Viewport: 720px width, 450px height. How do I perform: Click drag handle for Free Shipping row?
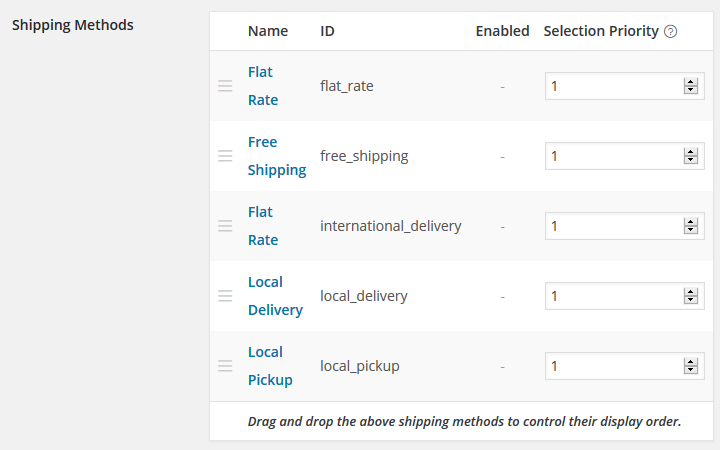point(225,156)
